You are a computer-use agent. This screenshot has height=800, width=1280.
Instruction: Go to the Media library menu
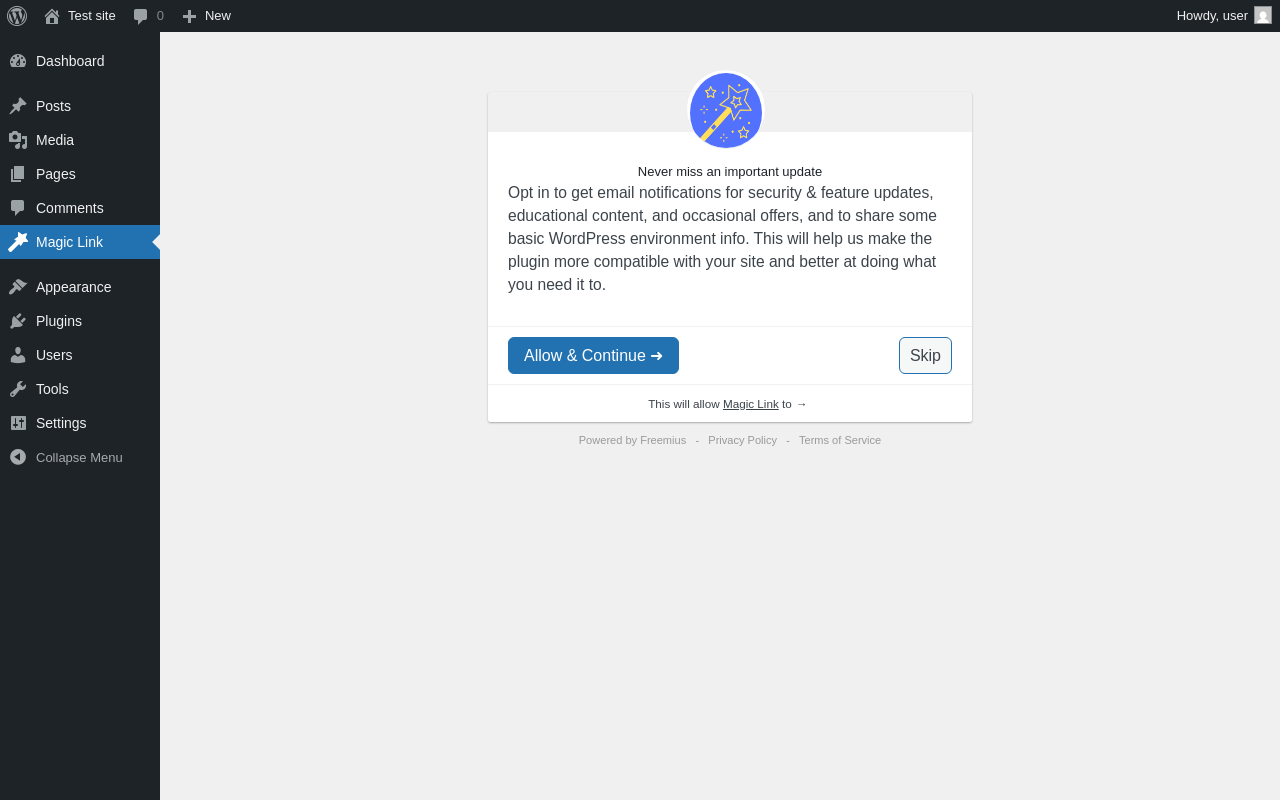point(80,140)
